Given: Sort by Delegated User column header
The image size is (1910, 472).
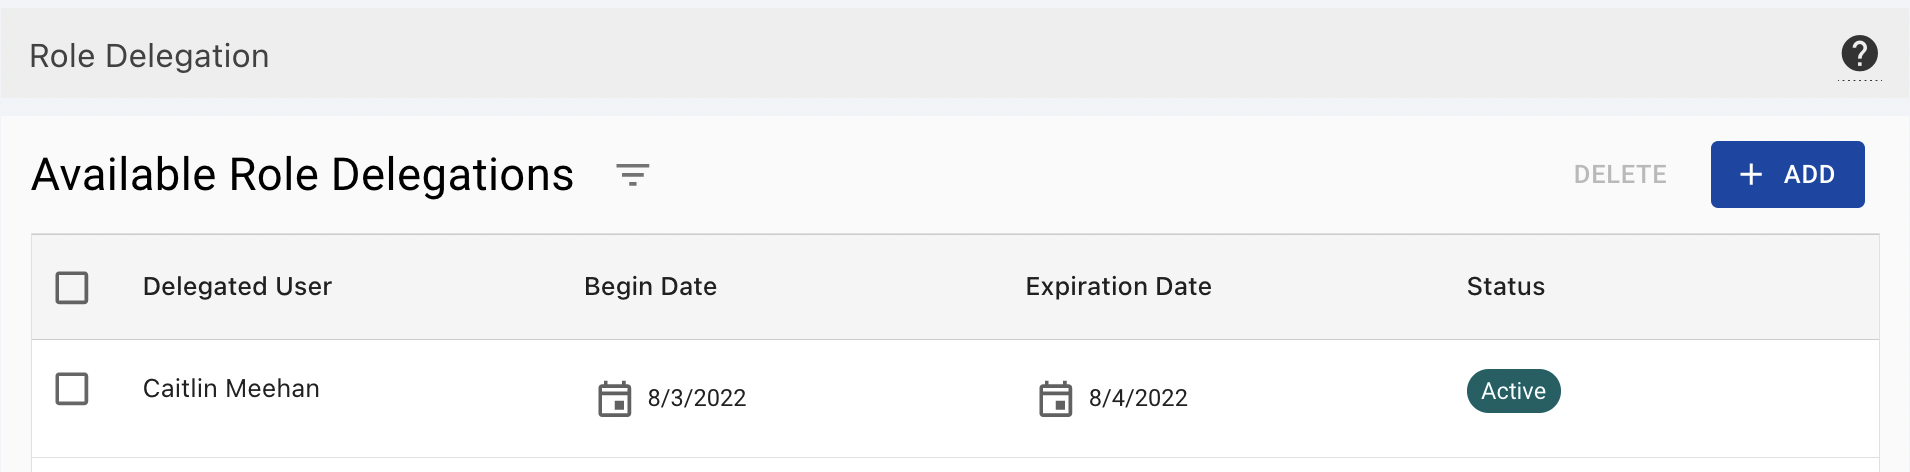Looking at the screenshot, I should [x=237, y=287].
